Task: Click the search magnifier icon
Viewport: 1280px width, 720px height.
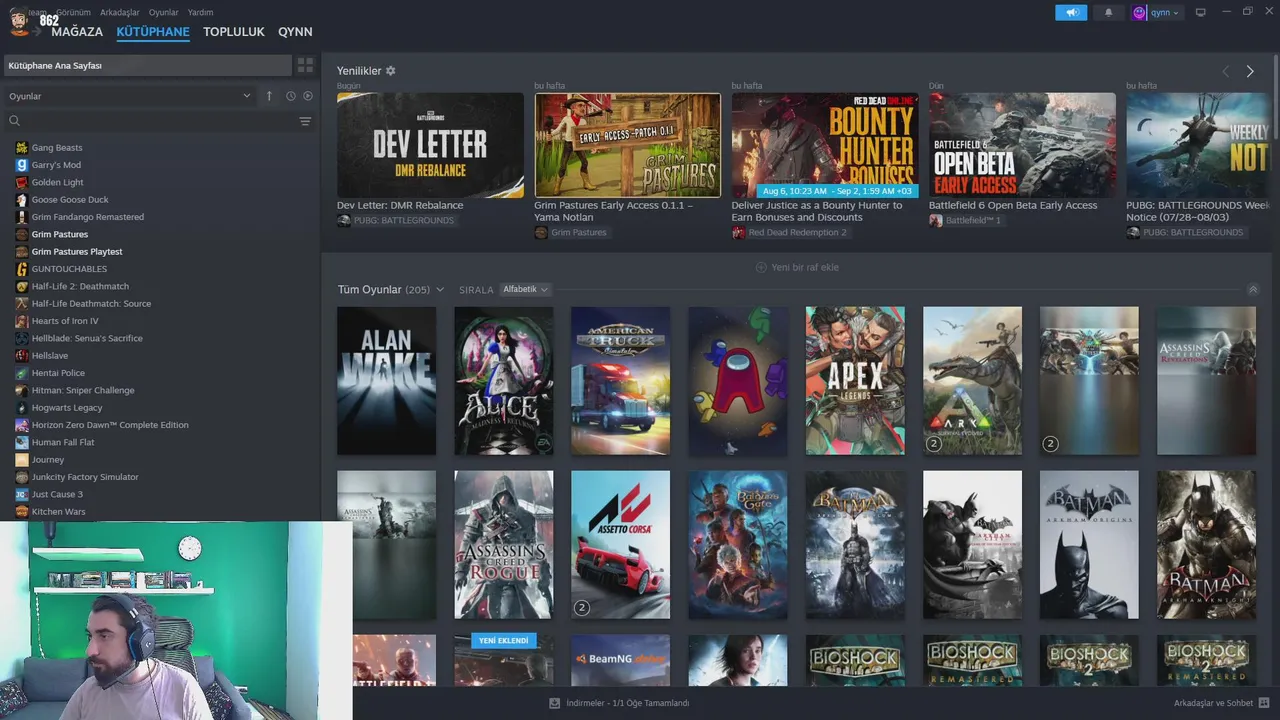Action: pos(14,121)
